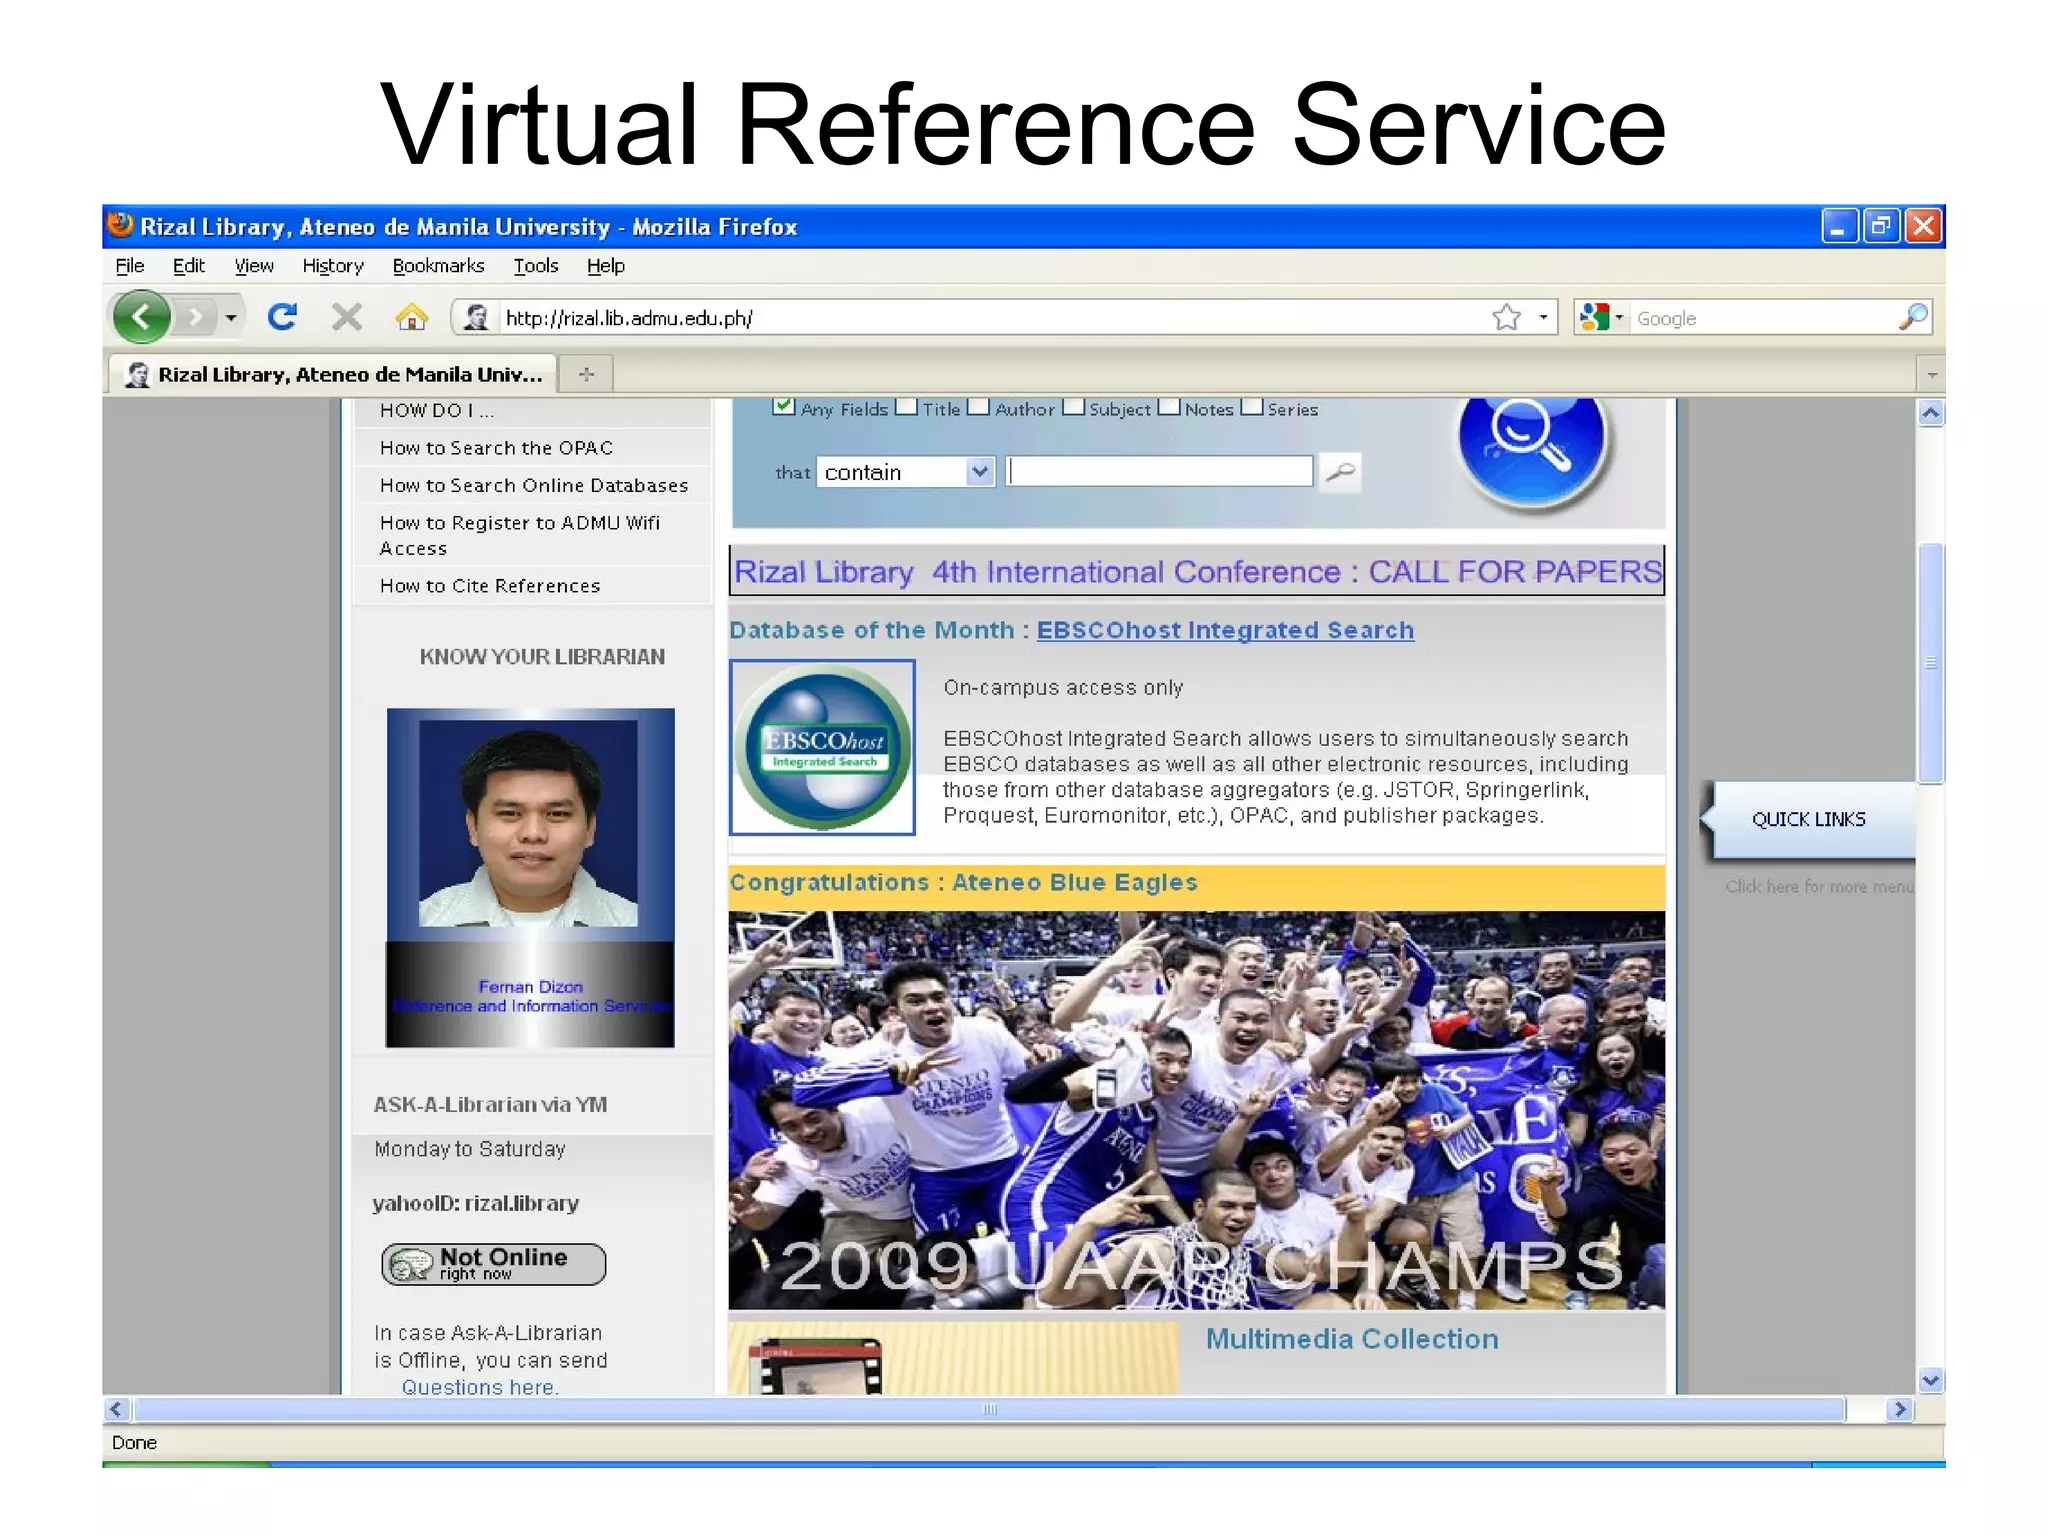
Task: Open a new tab with plus button
Action: 587,374
